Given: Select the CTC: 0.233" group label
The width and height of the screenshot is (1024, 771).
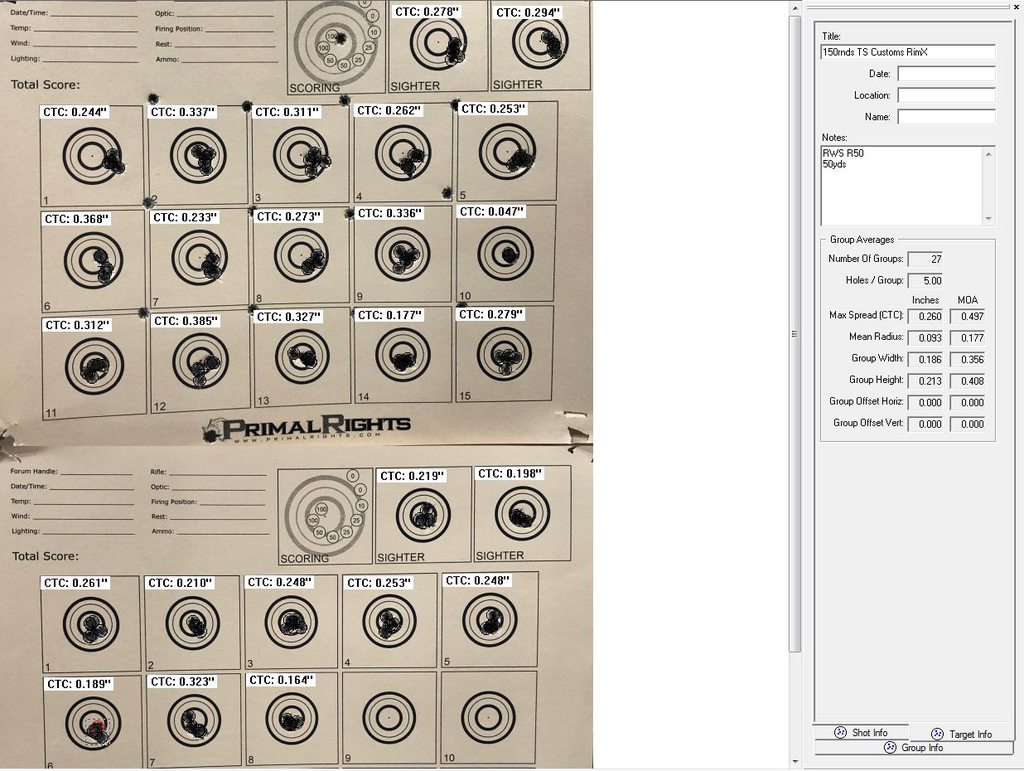Looking at the screenshot, I should point(185,217).
